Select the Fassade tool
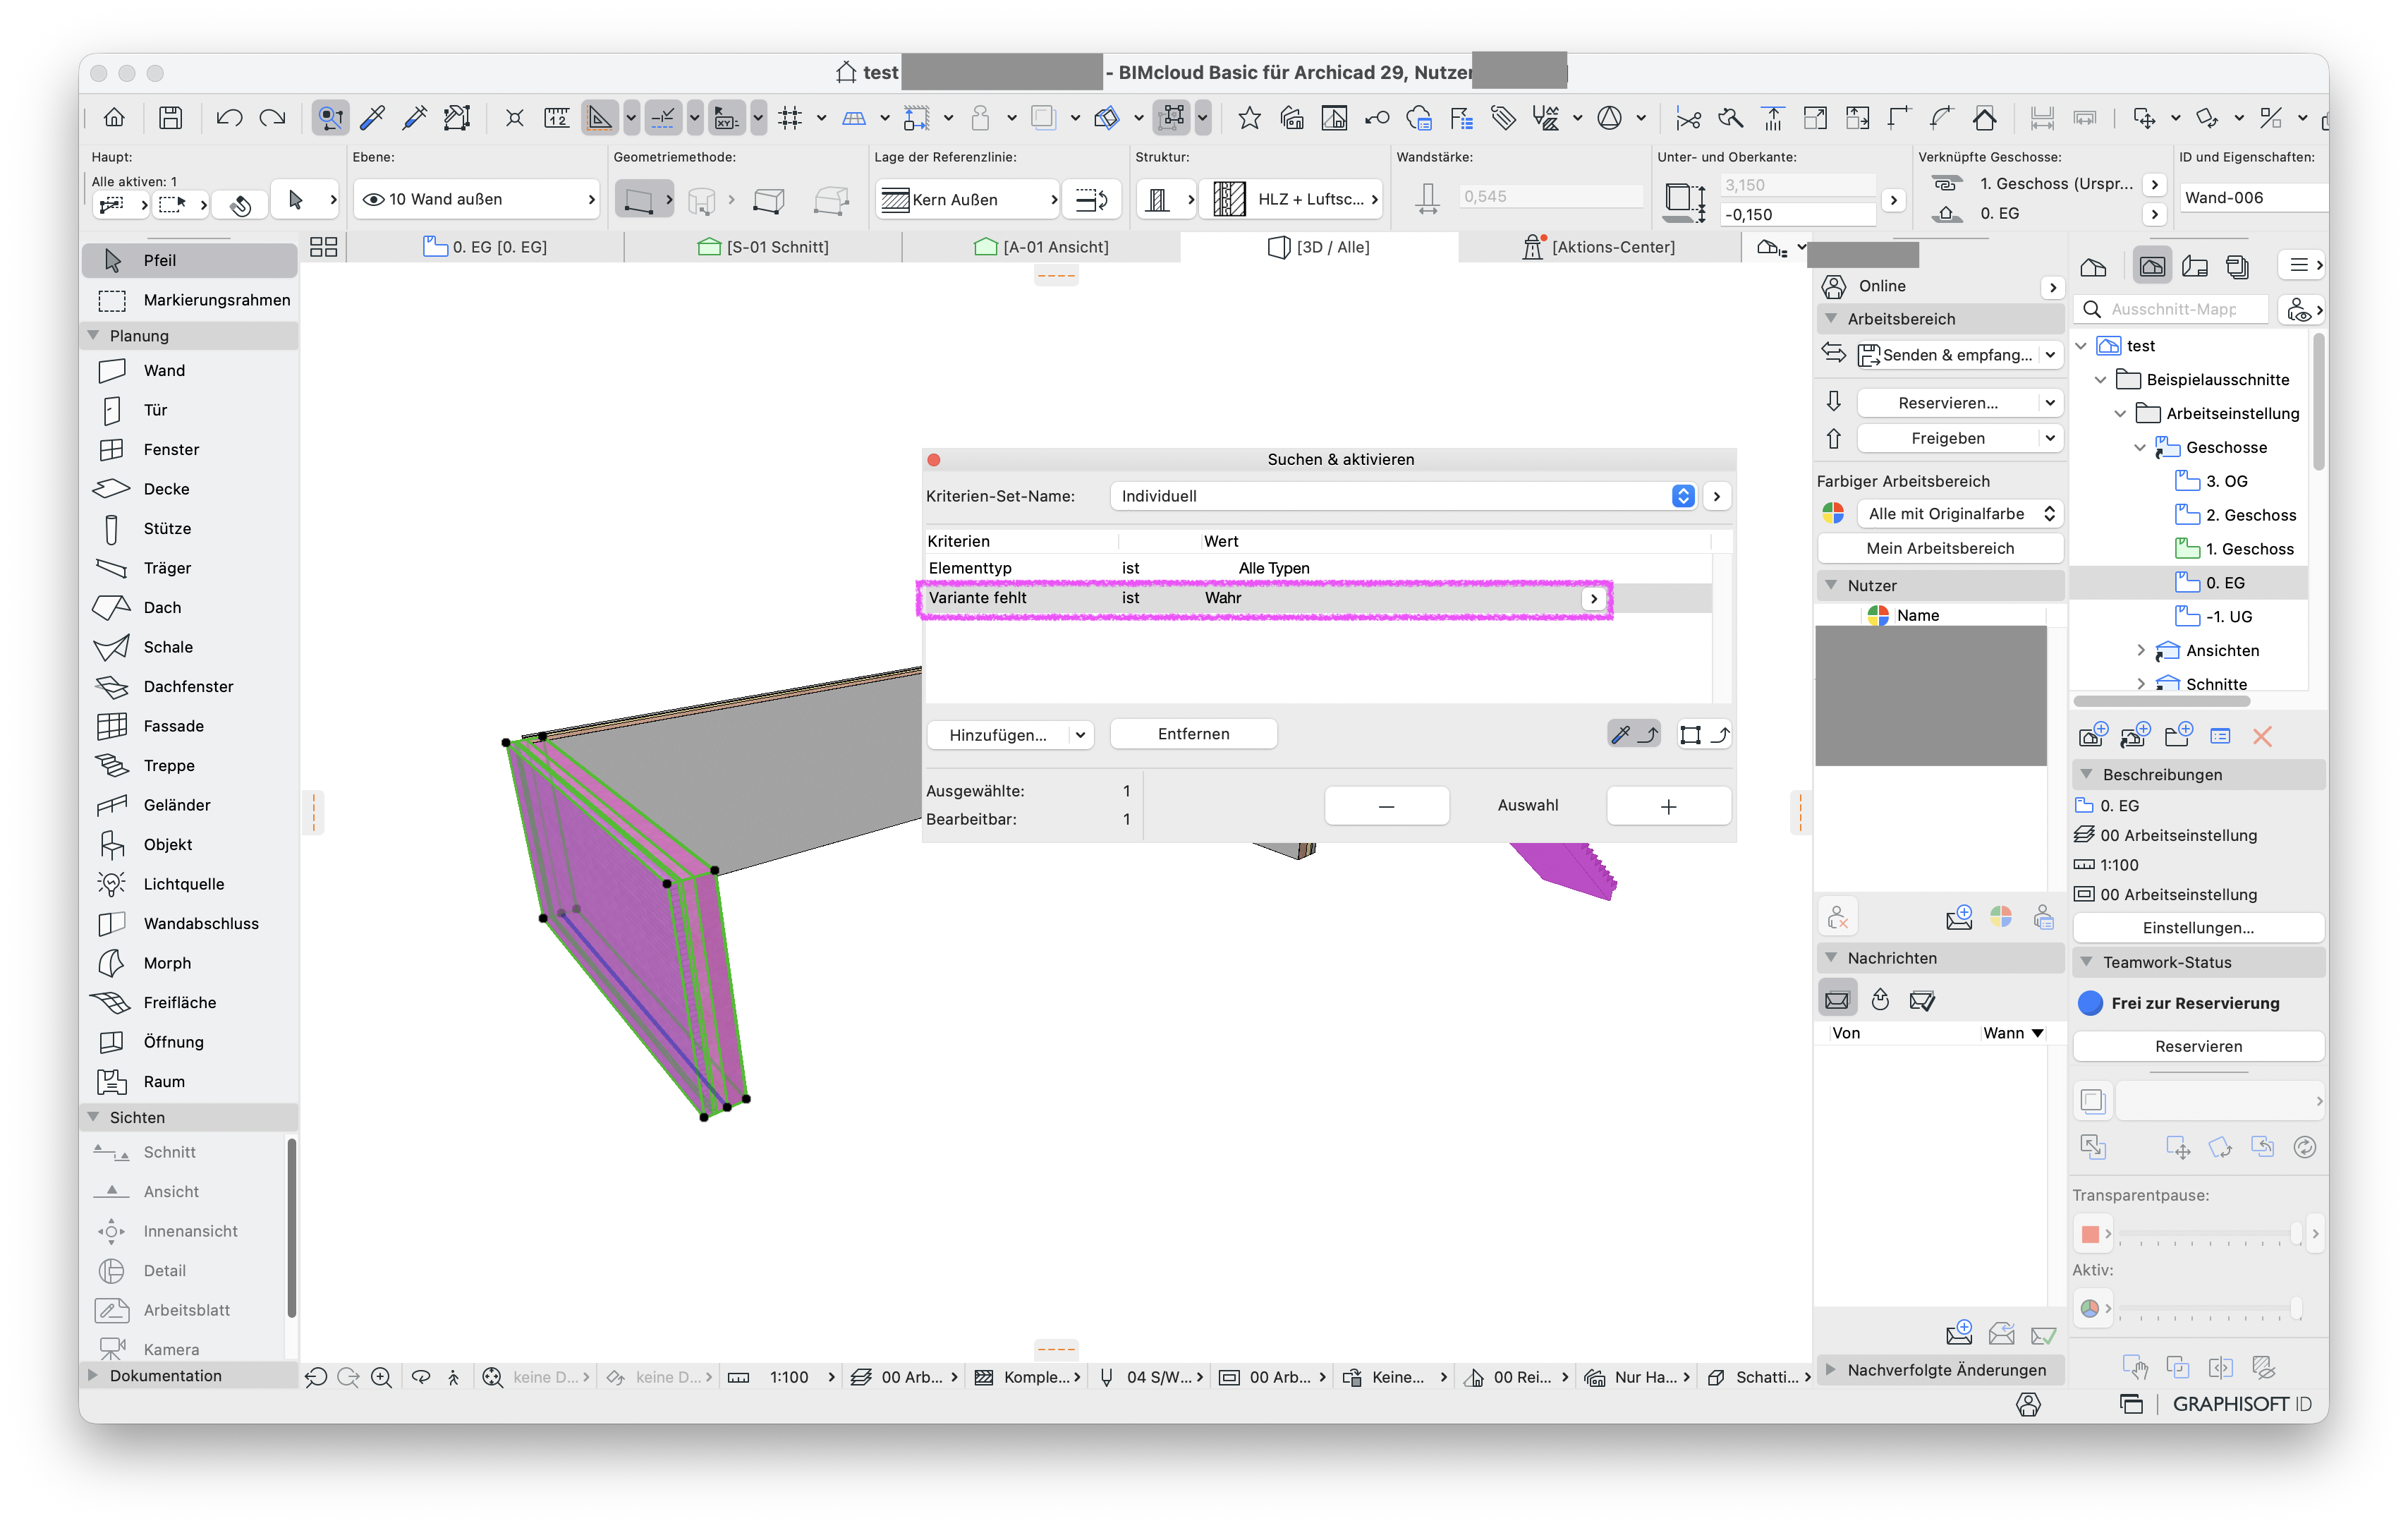 coord(189,726)
